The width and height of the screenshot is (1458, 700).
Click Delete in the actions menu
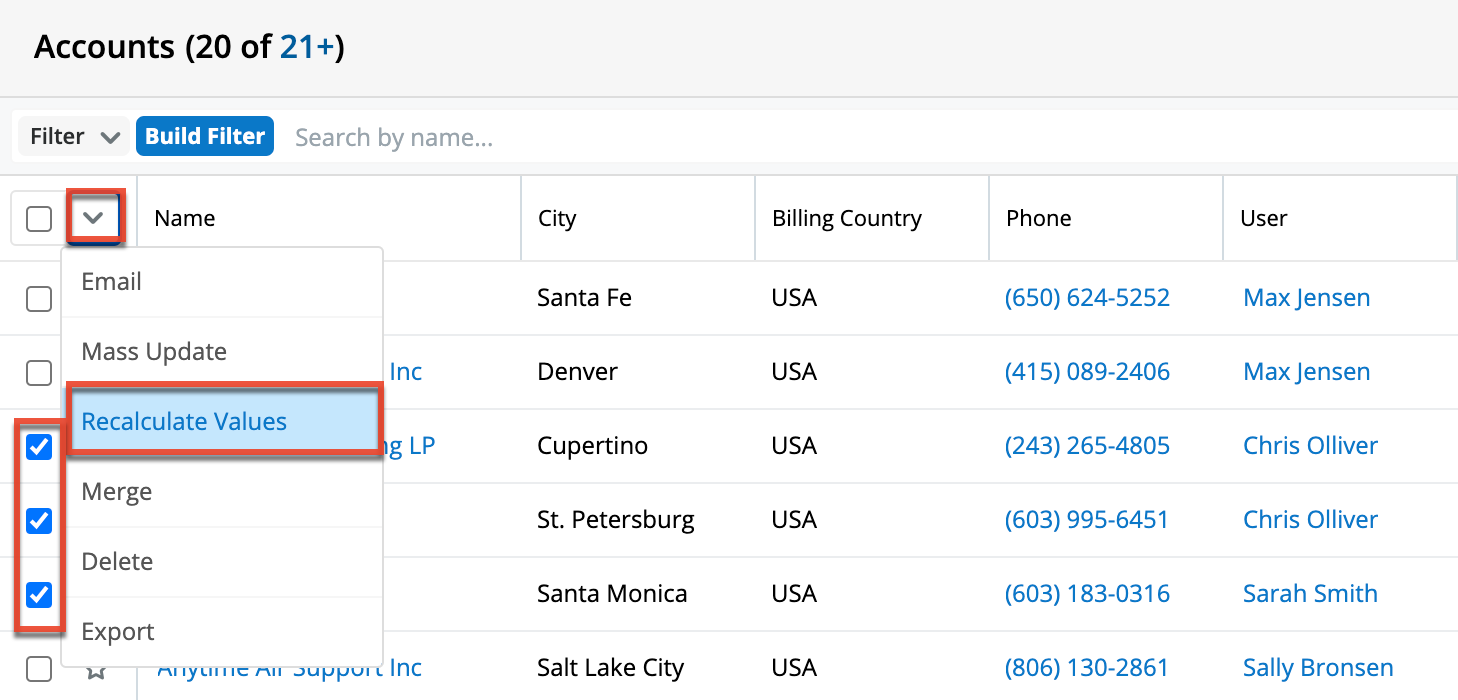[117, 562]
